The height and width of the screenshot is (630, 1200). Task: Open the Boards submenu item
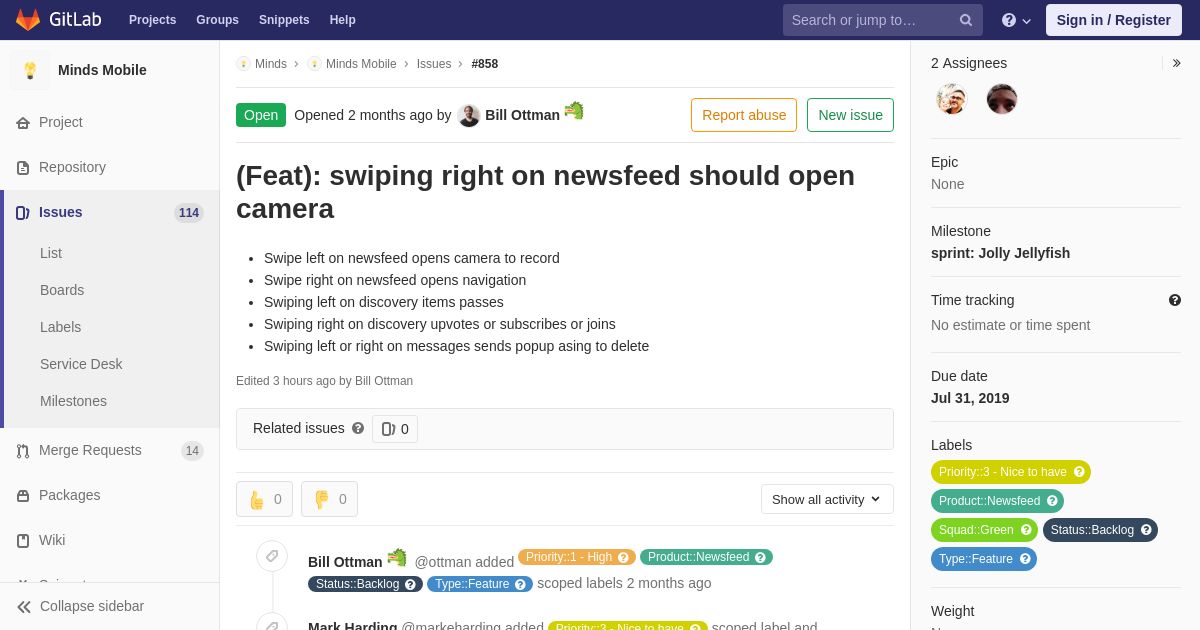click(62, 291)
